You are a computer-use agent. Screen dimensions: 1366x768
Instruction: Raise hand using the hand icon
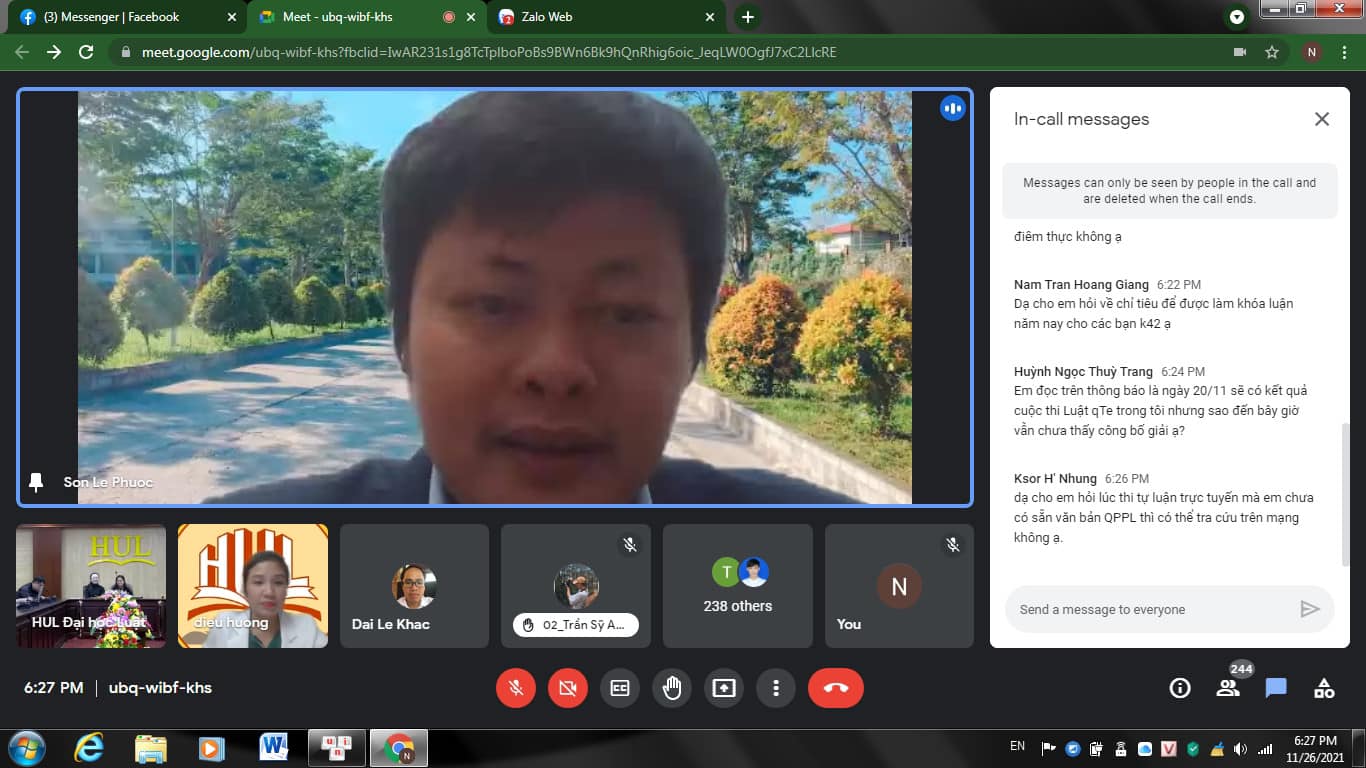point(672,688)
